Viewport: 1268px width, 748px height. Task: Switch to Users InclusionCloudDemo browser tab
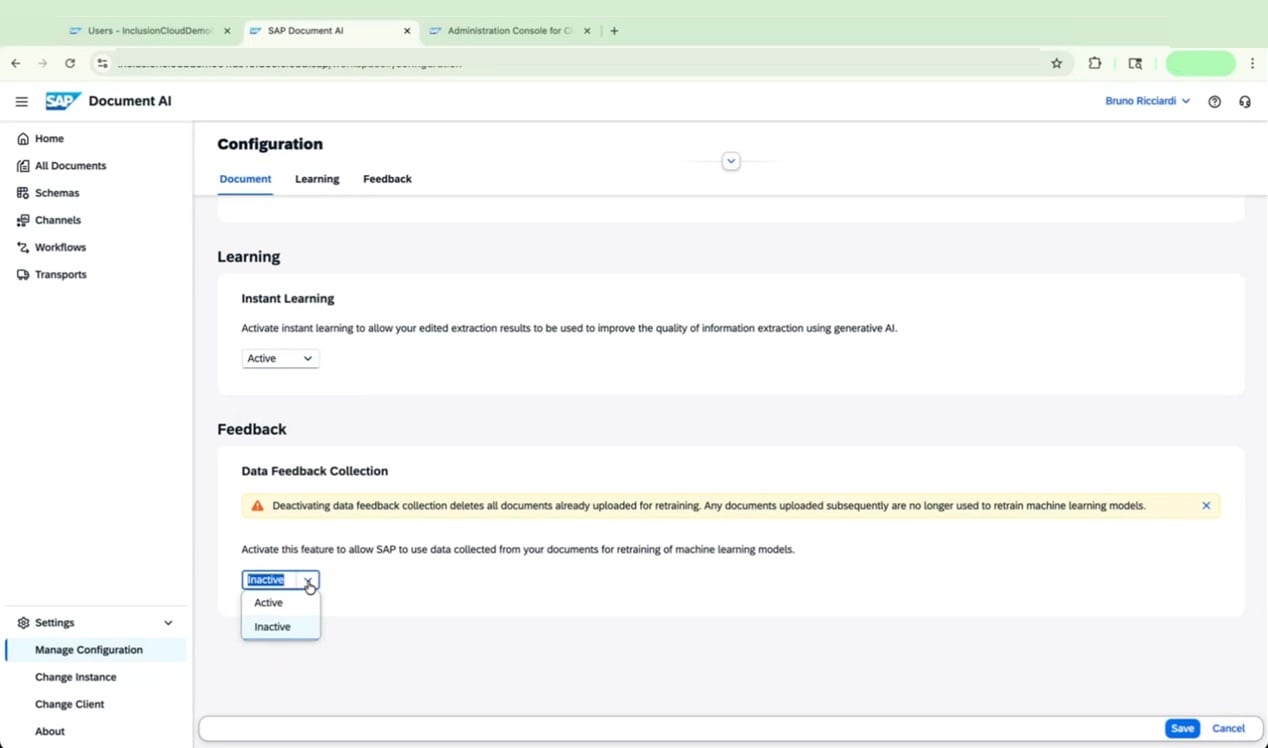pyautogui.click(x=150, y=31)
